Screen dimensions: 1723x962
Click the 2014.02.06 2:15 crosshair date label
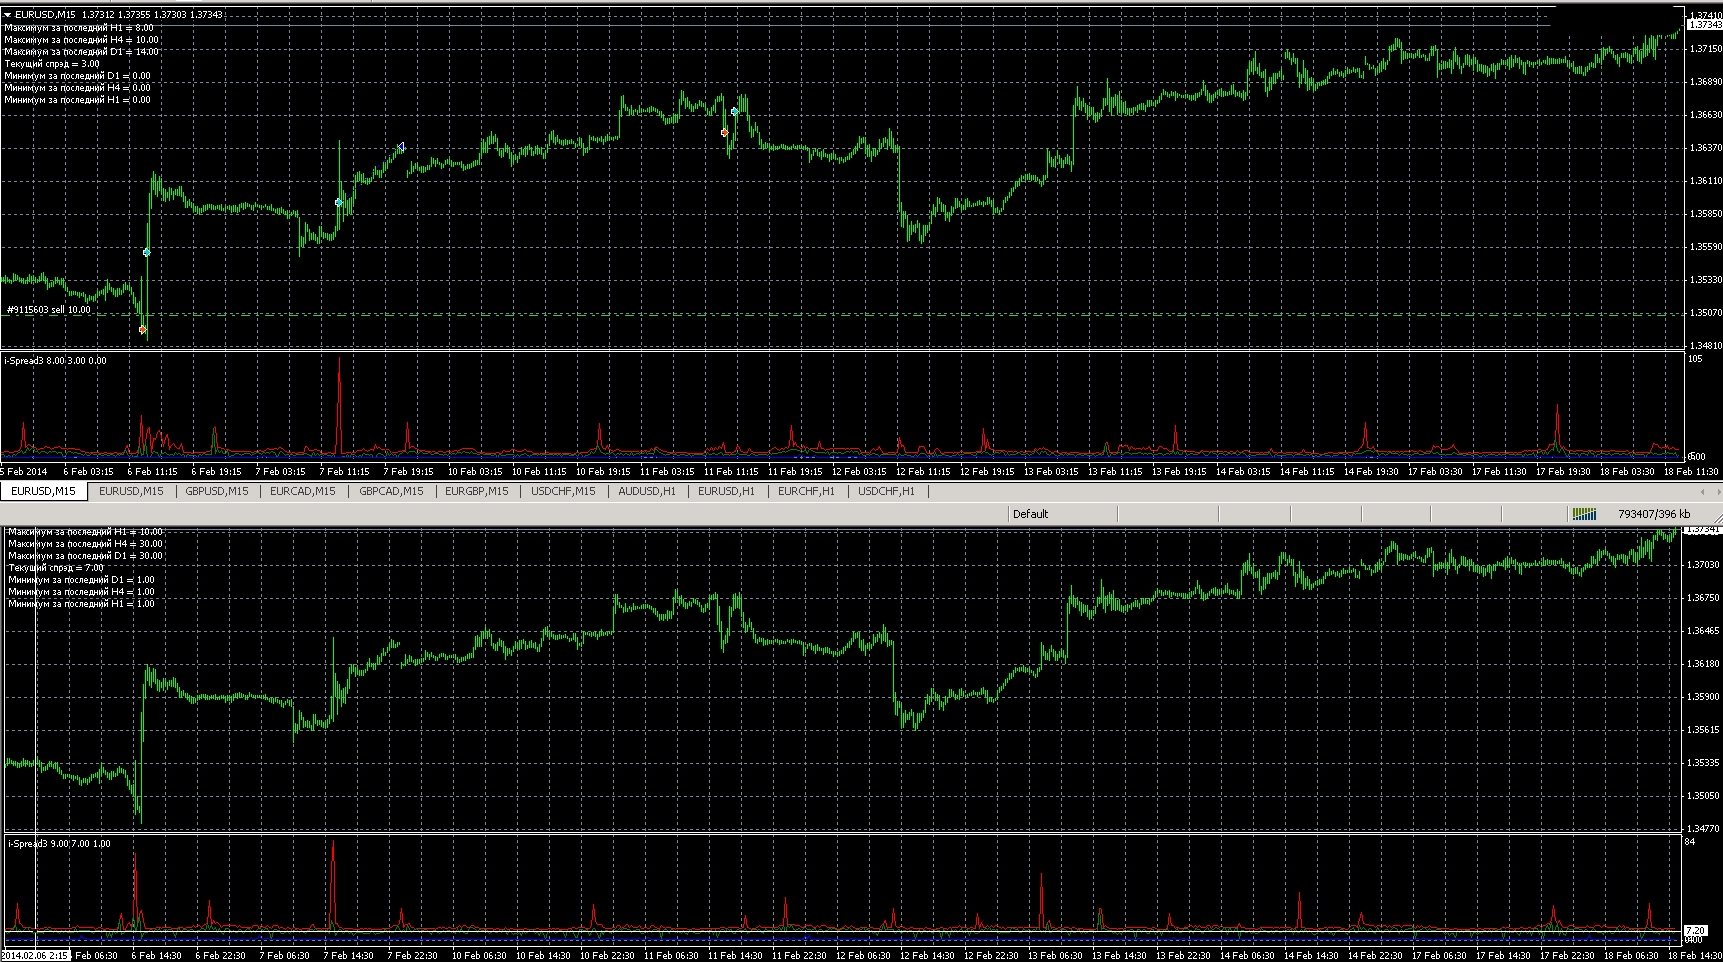35,955
